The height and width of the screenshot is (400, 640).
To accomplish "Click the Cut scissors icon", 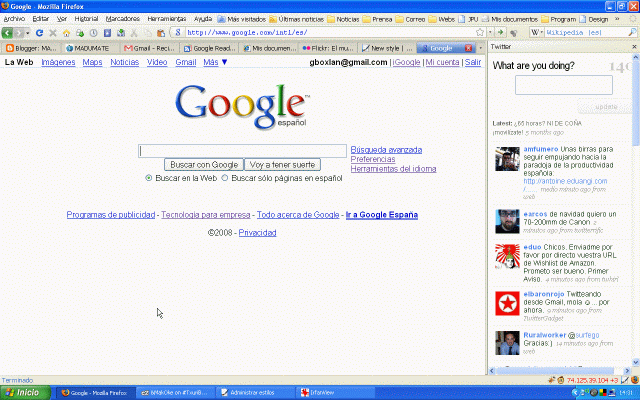I will (134, 33).
